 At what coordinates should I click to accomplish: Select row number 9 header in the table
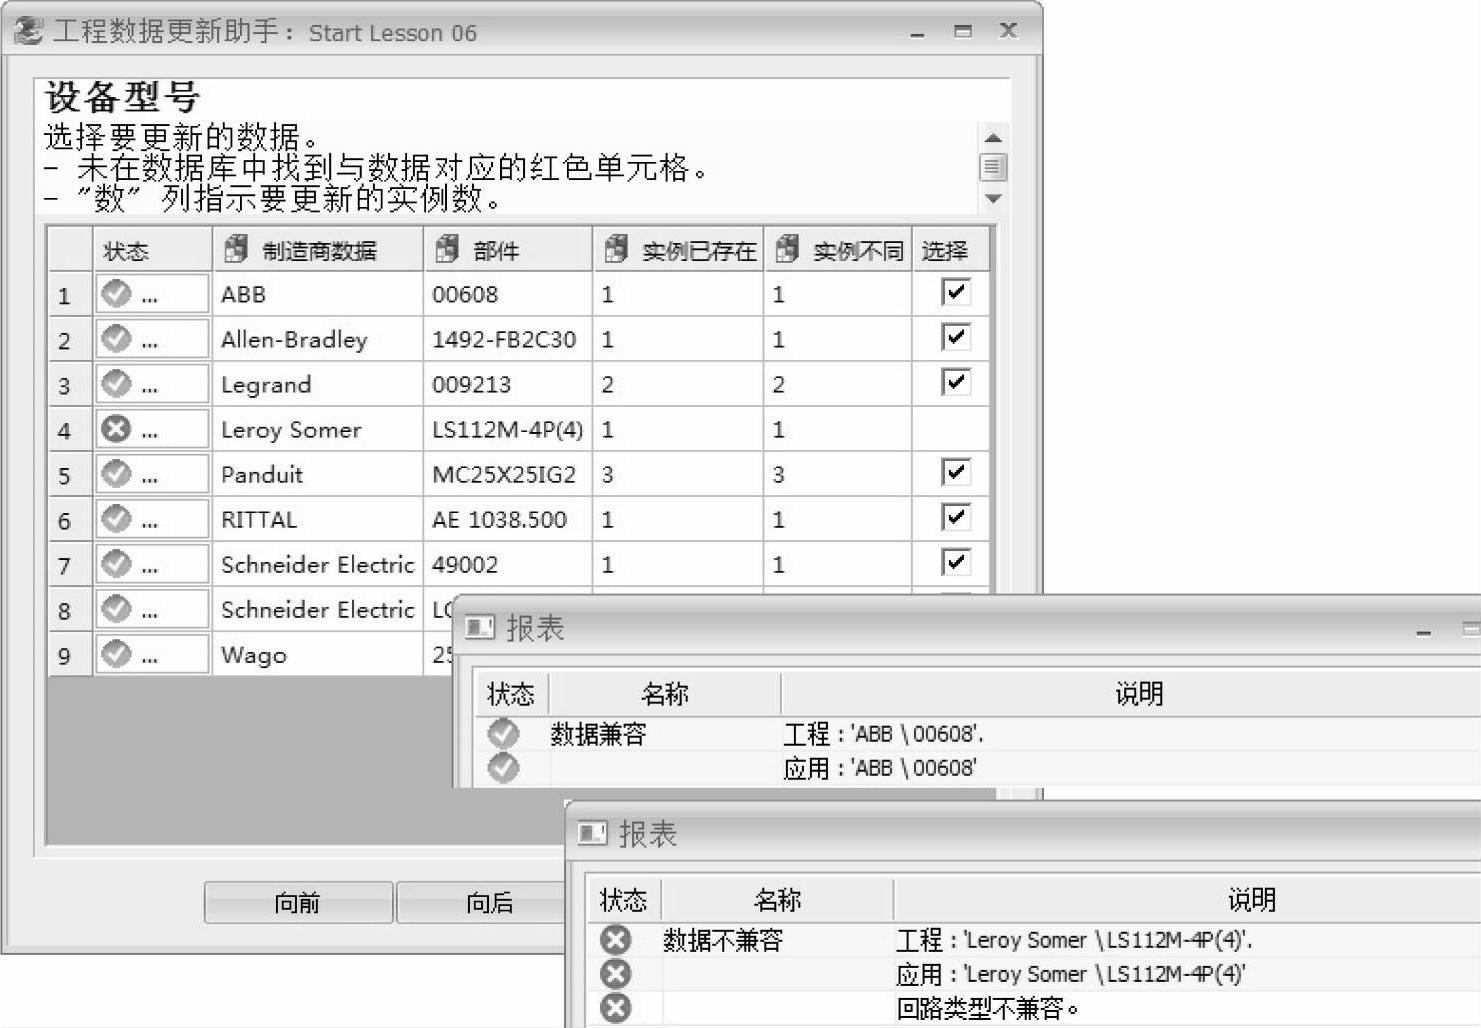[x=70, y=655]
